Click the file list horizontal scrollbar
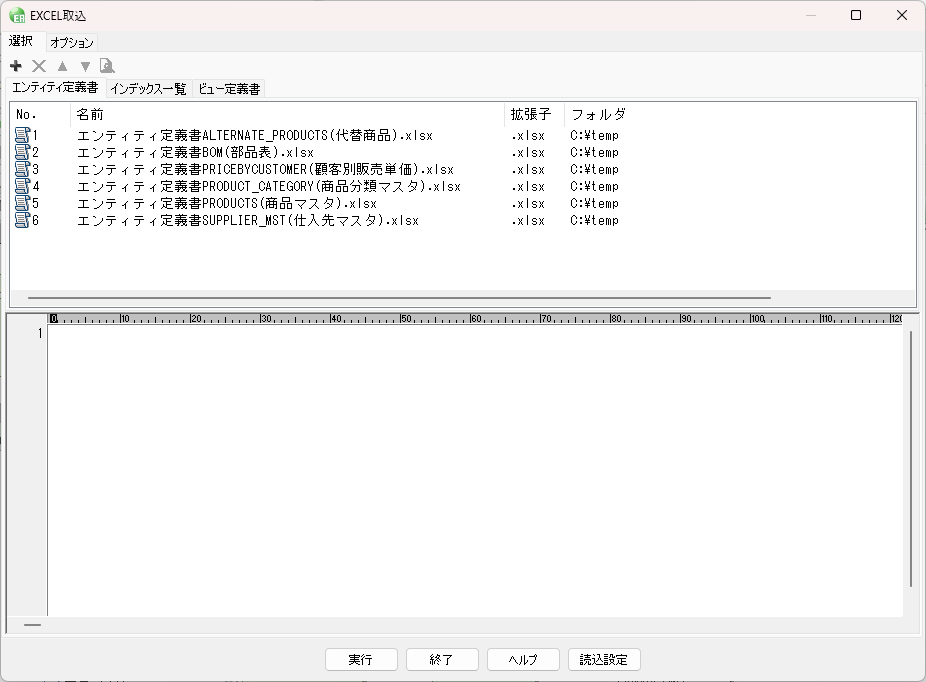This screenshot has width=926, height=682. (x=399, y=298)
